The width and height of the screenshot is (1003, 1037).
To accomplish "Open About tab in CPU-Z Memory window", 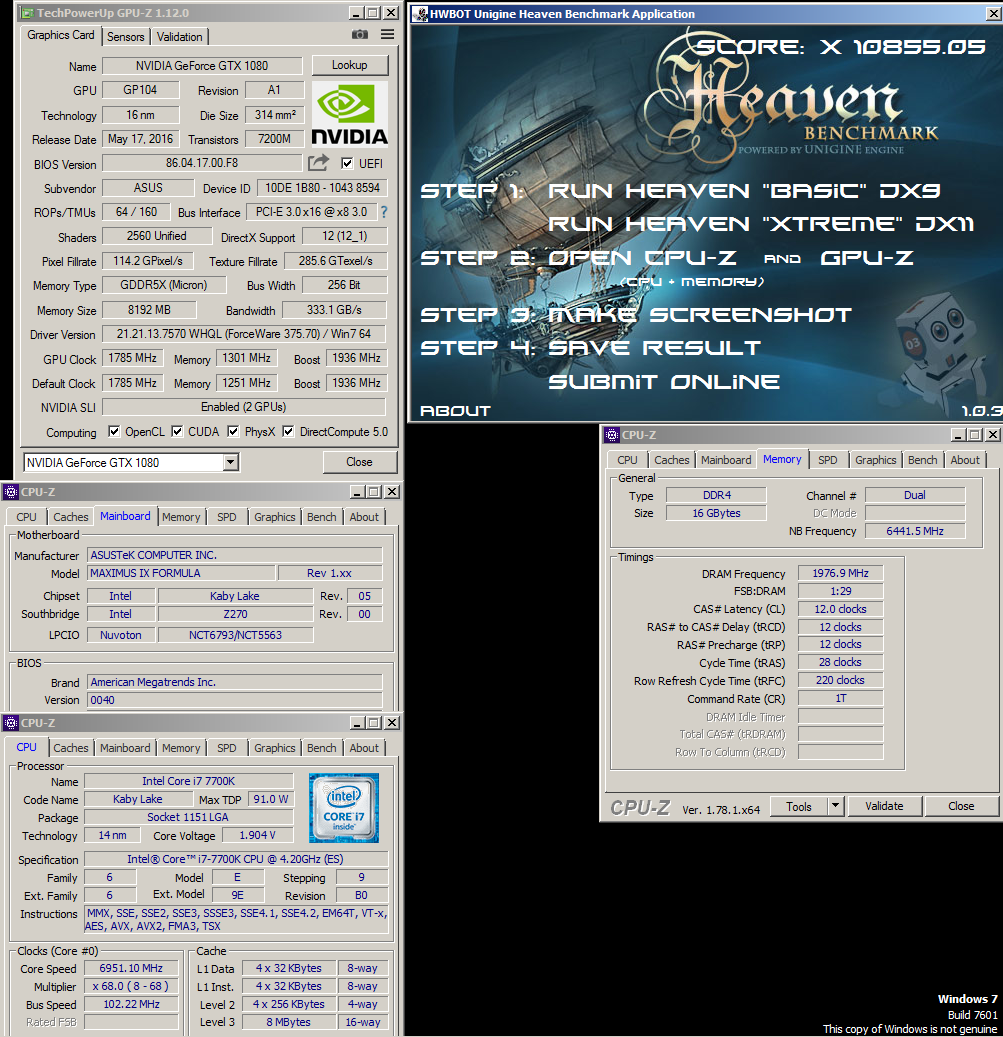I will [965, 460].
